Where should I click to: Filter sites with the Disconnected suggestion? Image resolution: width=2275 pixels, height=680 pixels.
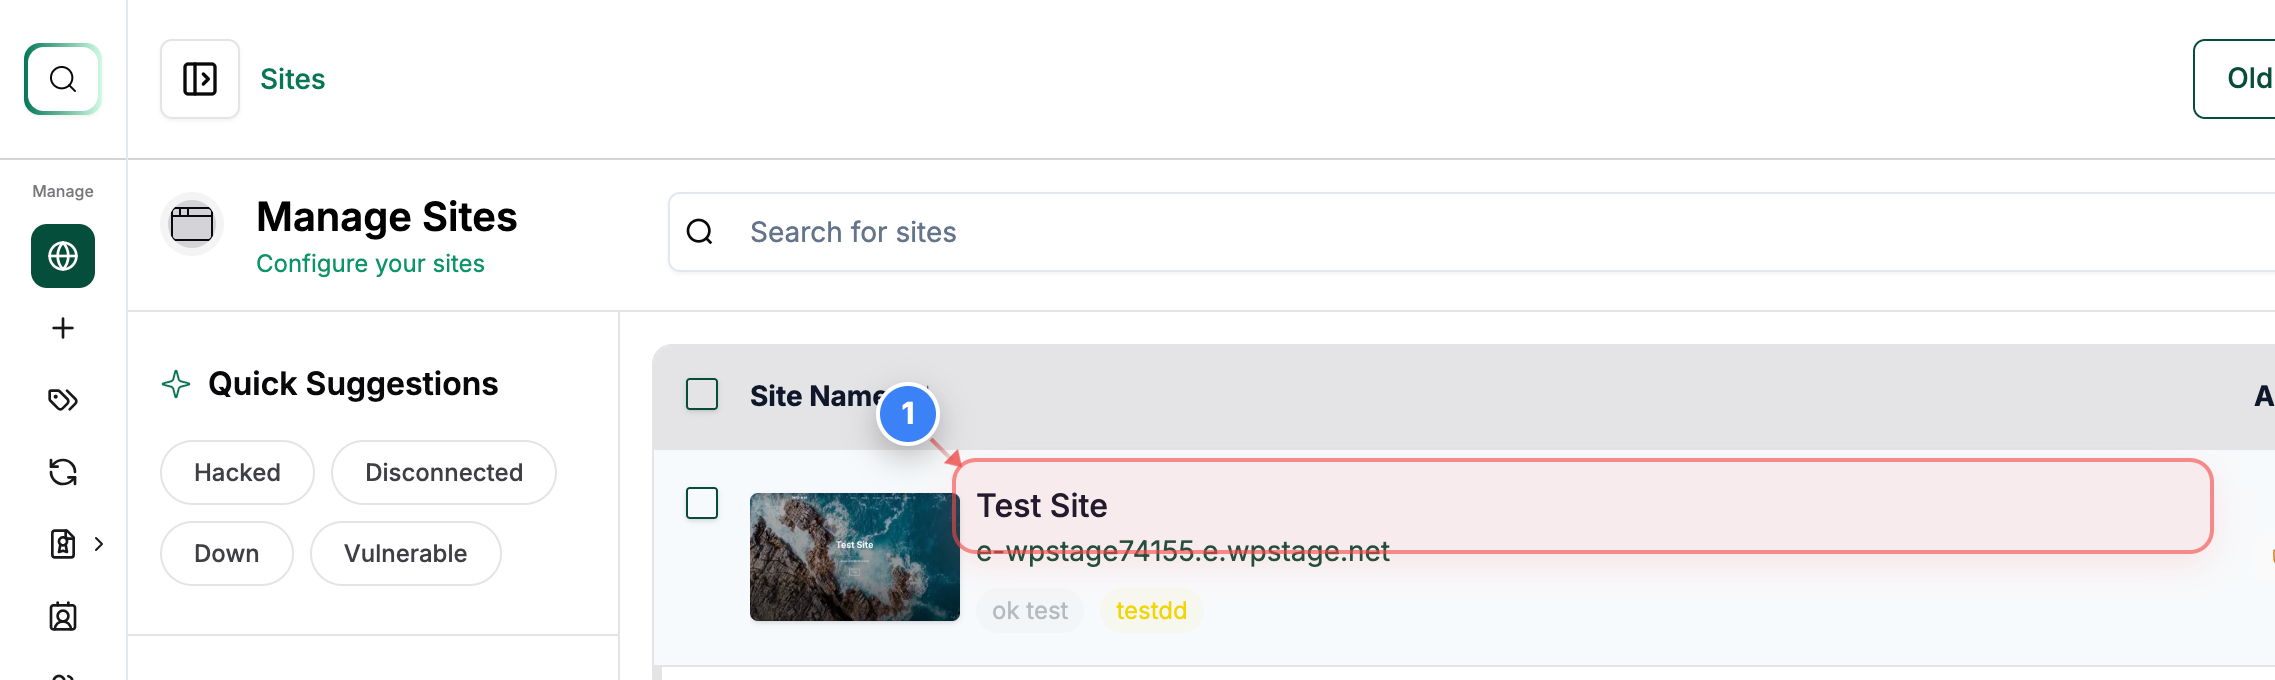click(x=443, y=472)
